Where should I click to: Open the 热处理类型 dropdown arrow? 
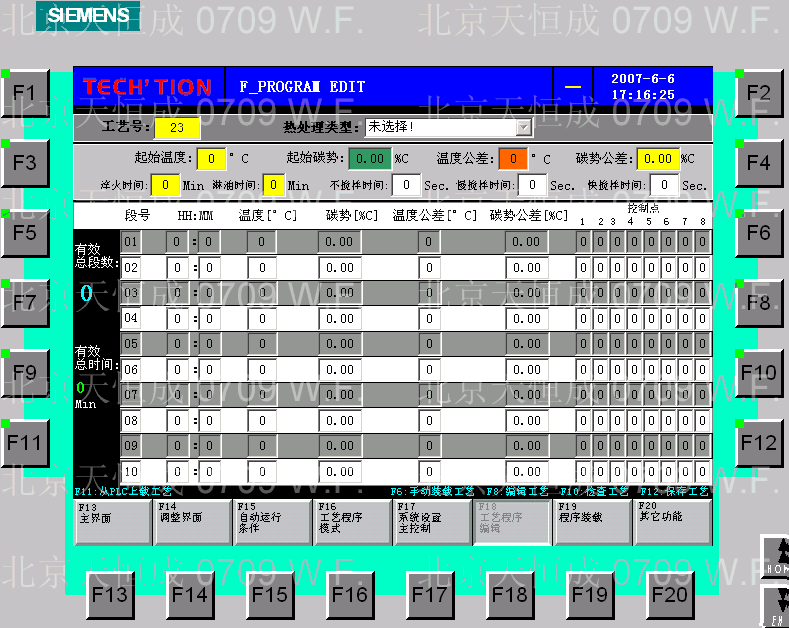click(523, 127)
